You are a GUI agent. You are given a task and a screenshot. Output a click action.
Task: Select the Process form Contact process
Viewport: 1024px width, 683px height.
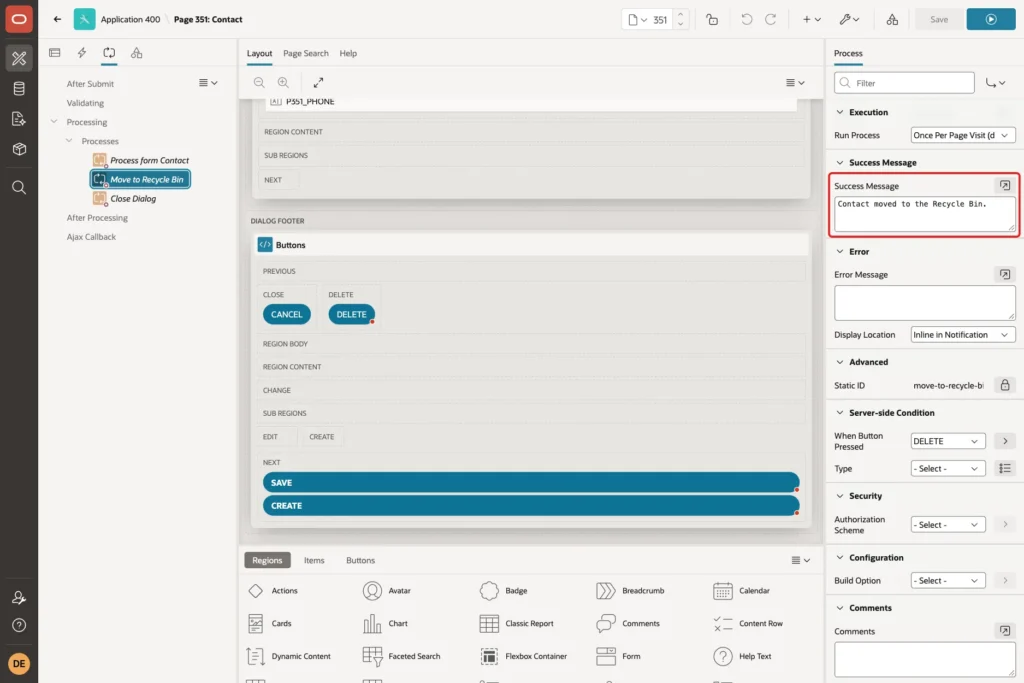(150, 160)
